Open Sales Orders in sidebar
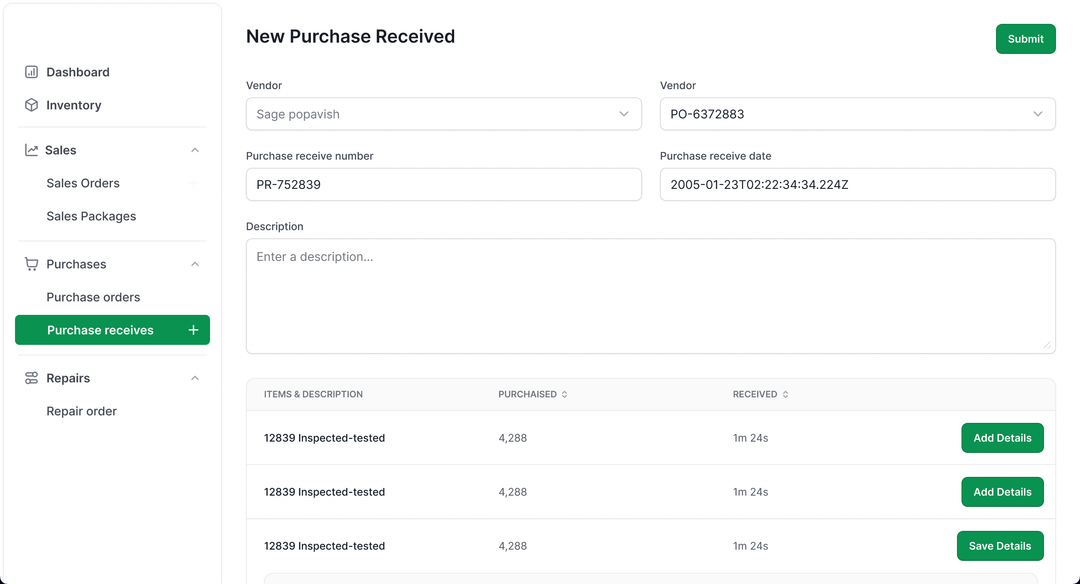The height and width of the screenshot is (584, 1080). click(x=83, y=183)
